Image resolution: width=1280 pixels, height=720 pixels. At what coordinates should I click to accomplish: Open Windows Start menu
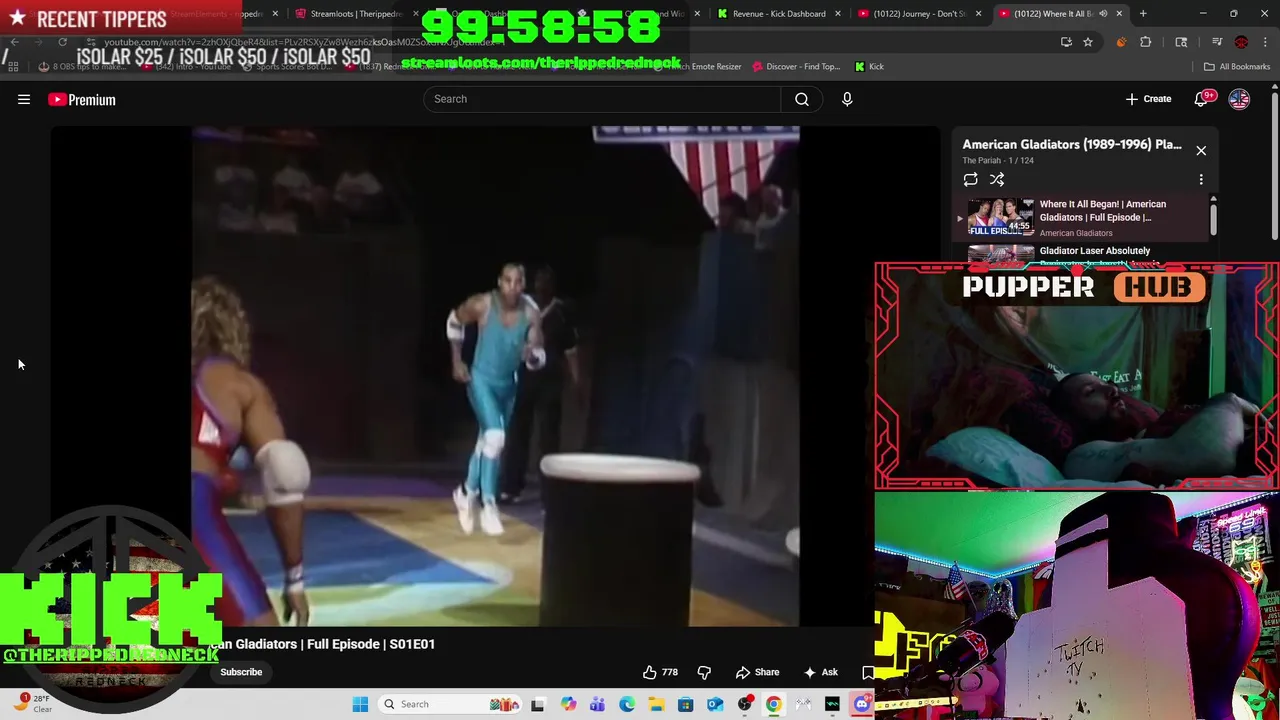(360, 704)
